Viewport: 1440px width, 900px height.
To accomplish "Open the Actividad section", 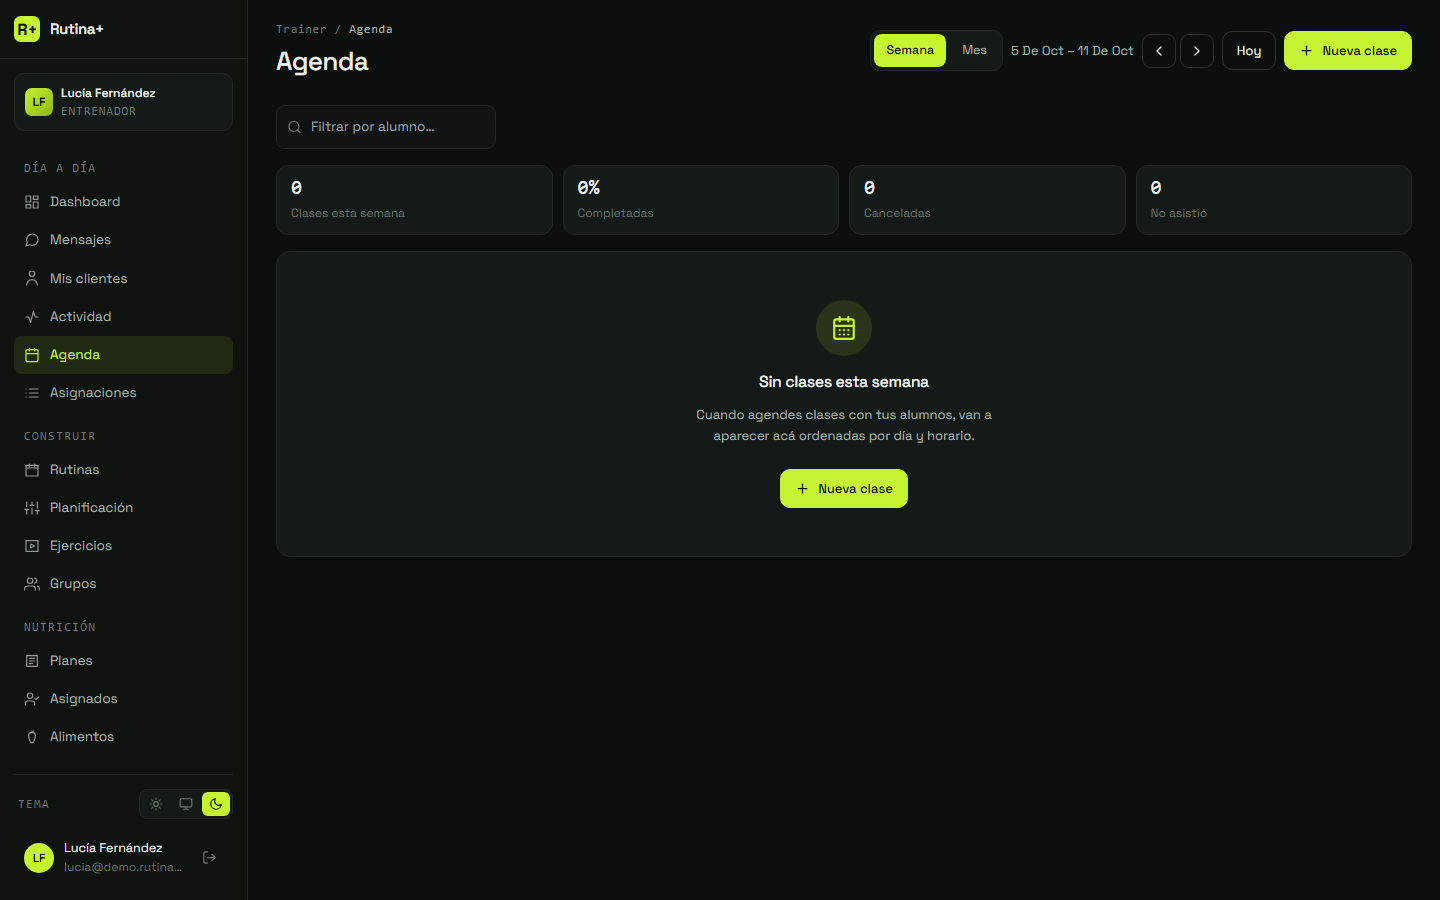I will (123, 317).
